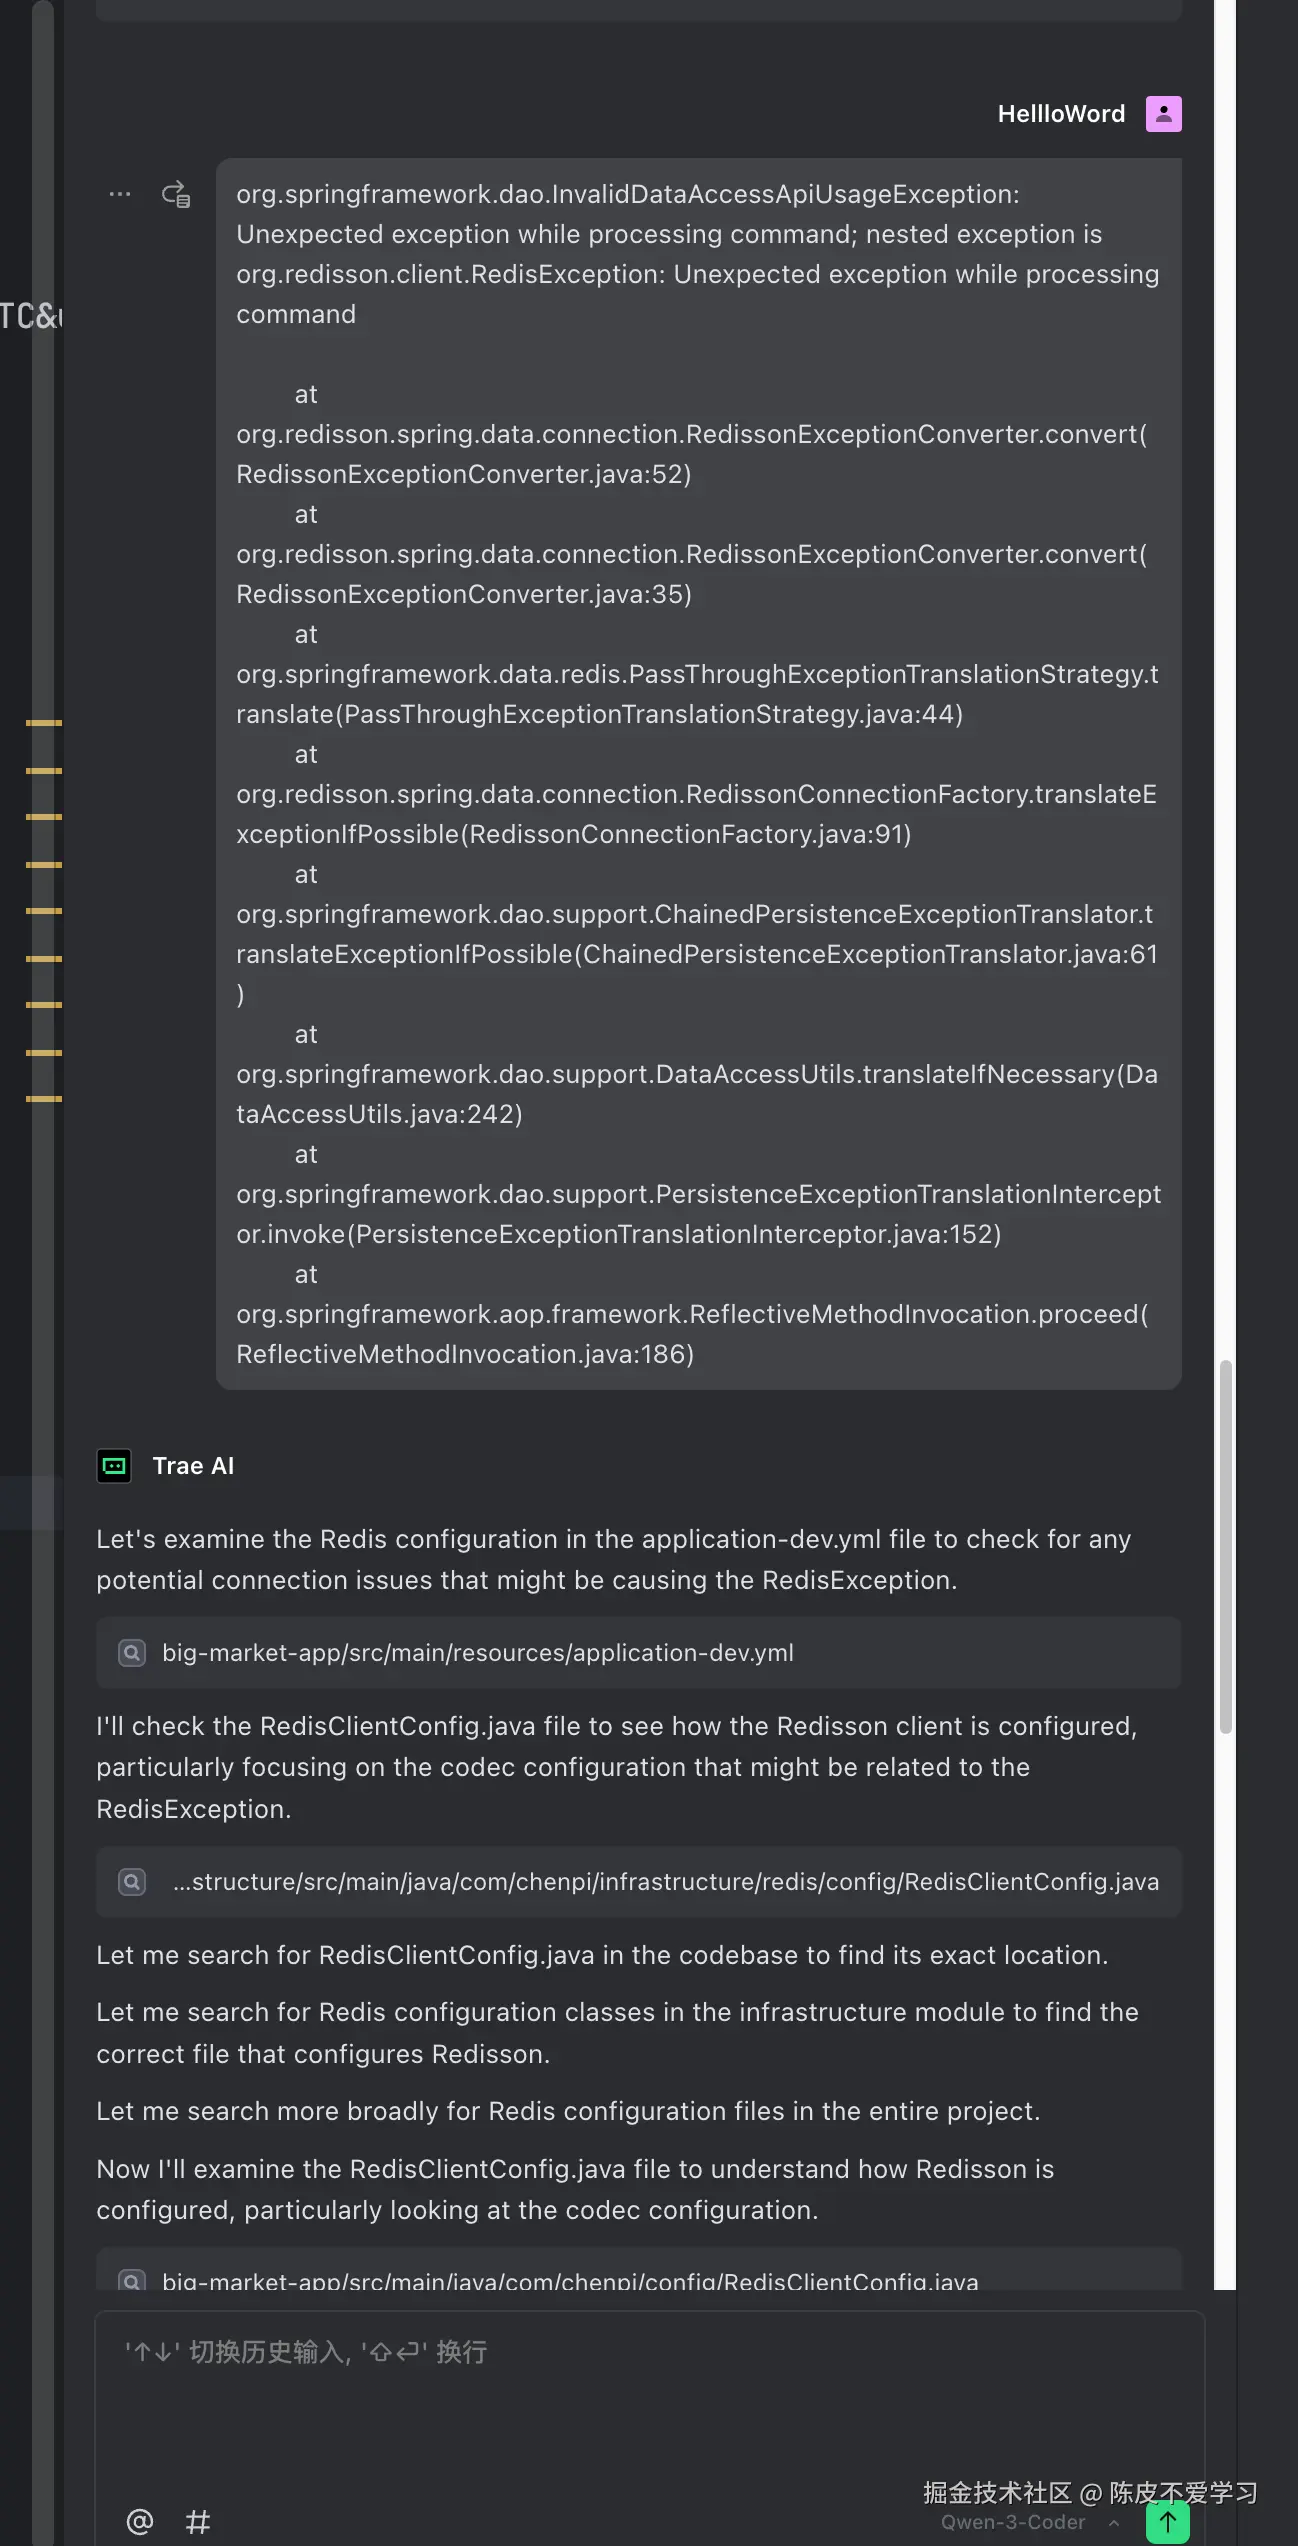Send the message with the green arrow button
The height and width of the screenshot is (2546, 1298).
1167,2522
